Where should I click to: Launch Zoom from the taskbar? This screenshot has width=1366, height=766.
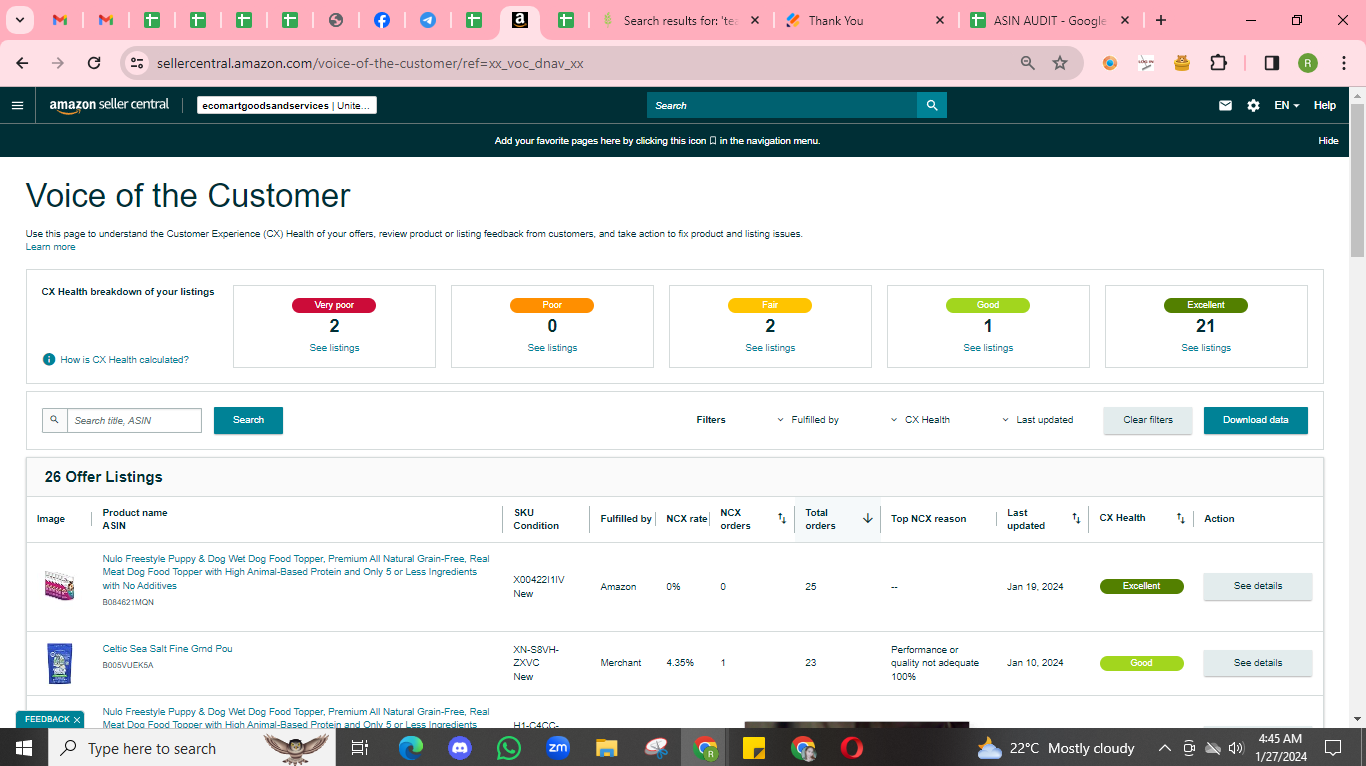coord(558,748)
